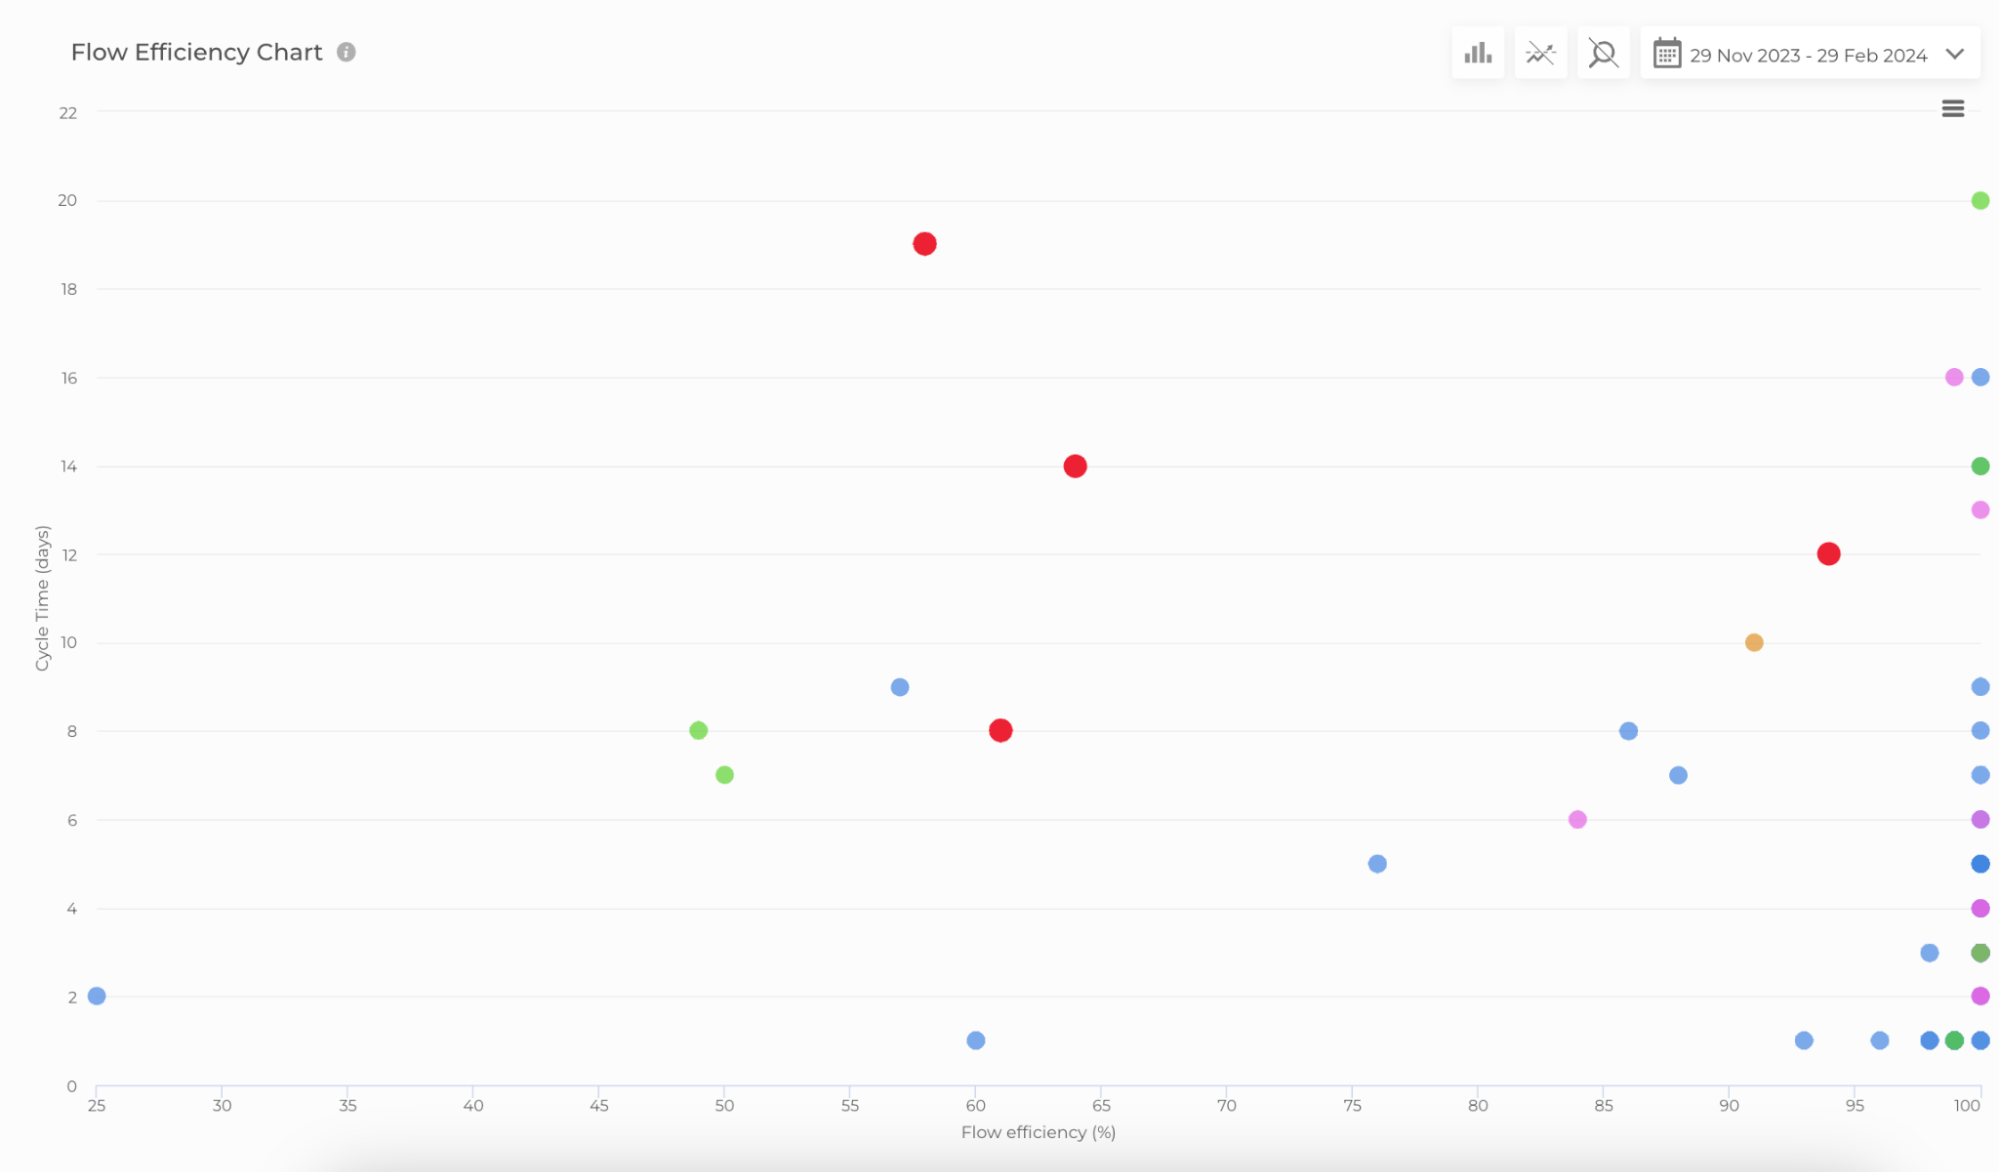Open the chart info tooltip icon

346,52
